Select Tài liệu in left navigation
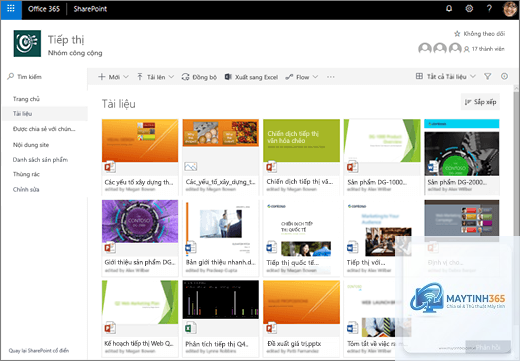The image size is (520, 361). [x=45, y=114]
